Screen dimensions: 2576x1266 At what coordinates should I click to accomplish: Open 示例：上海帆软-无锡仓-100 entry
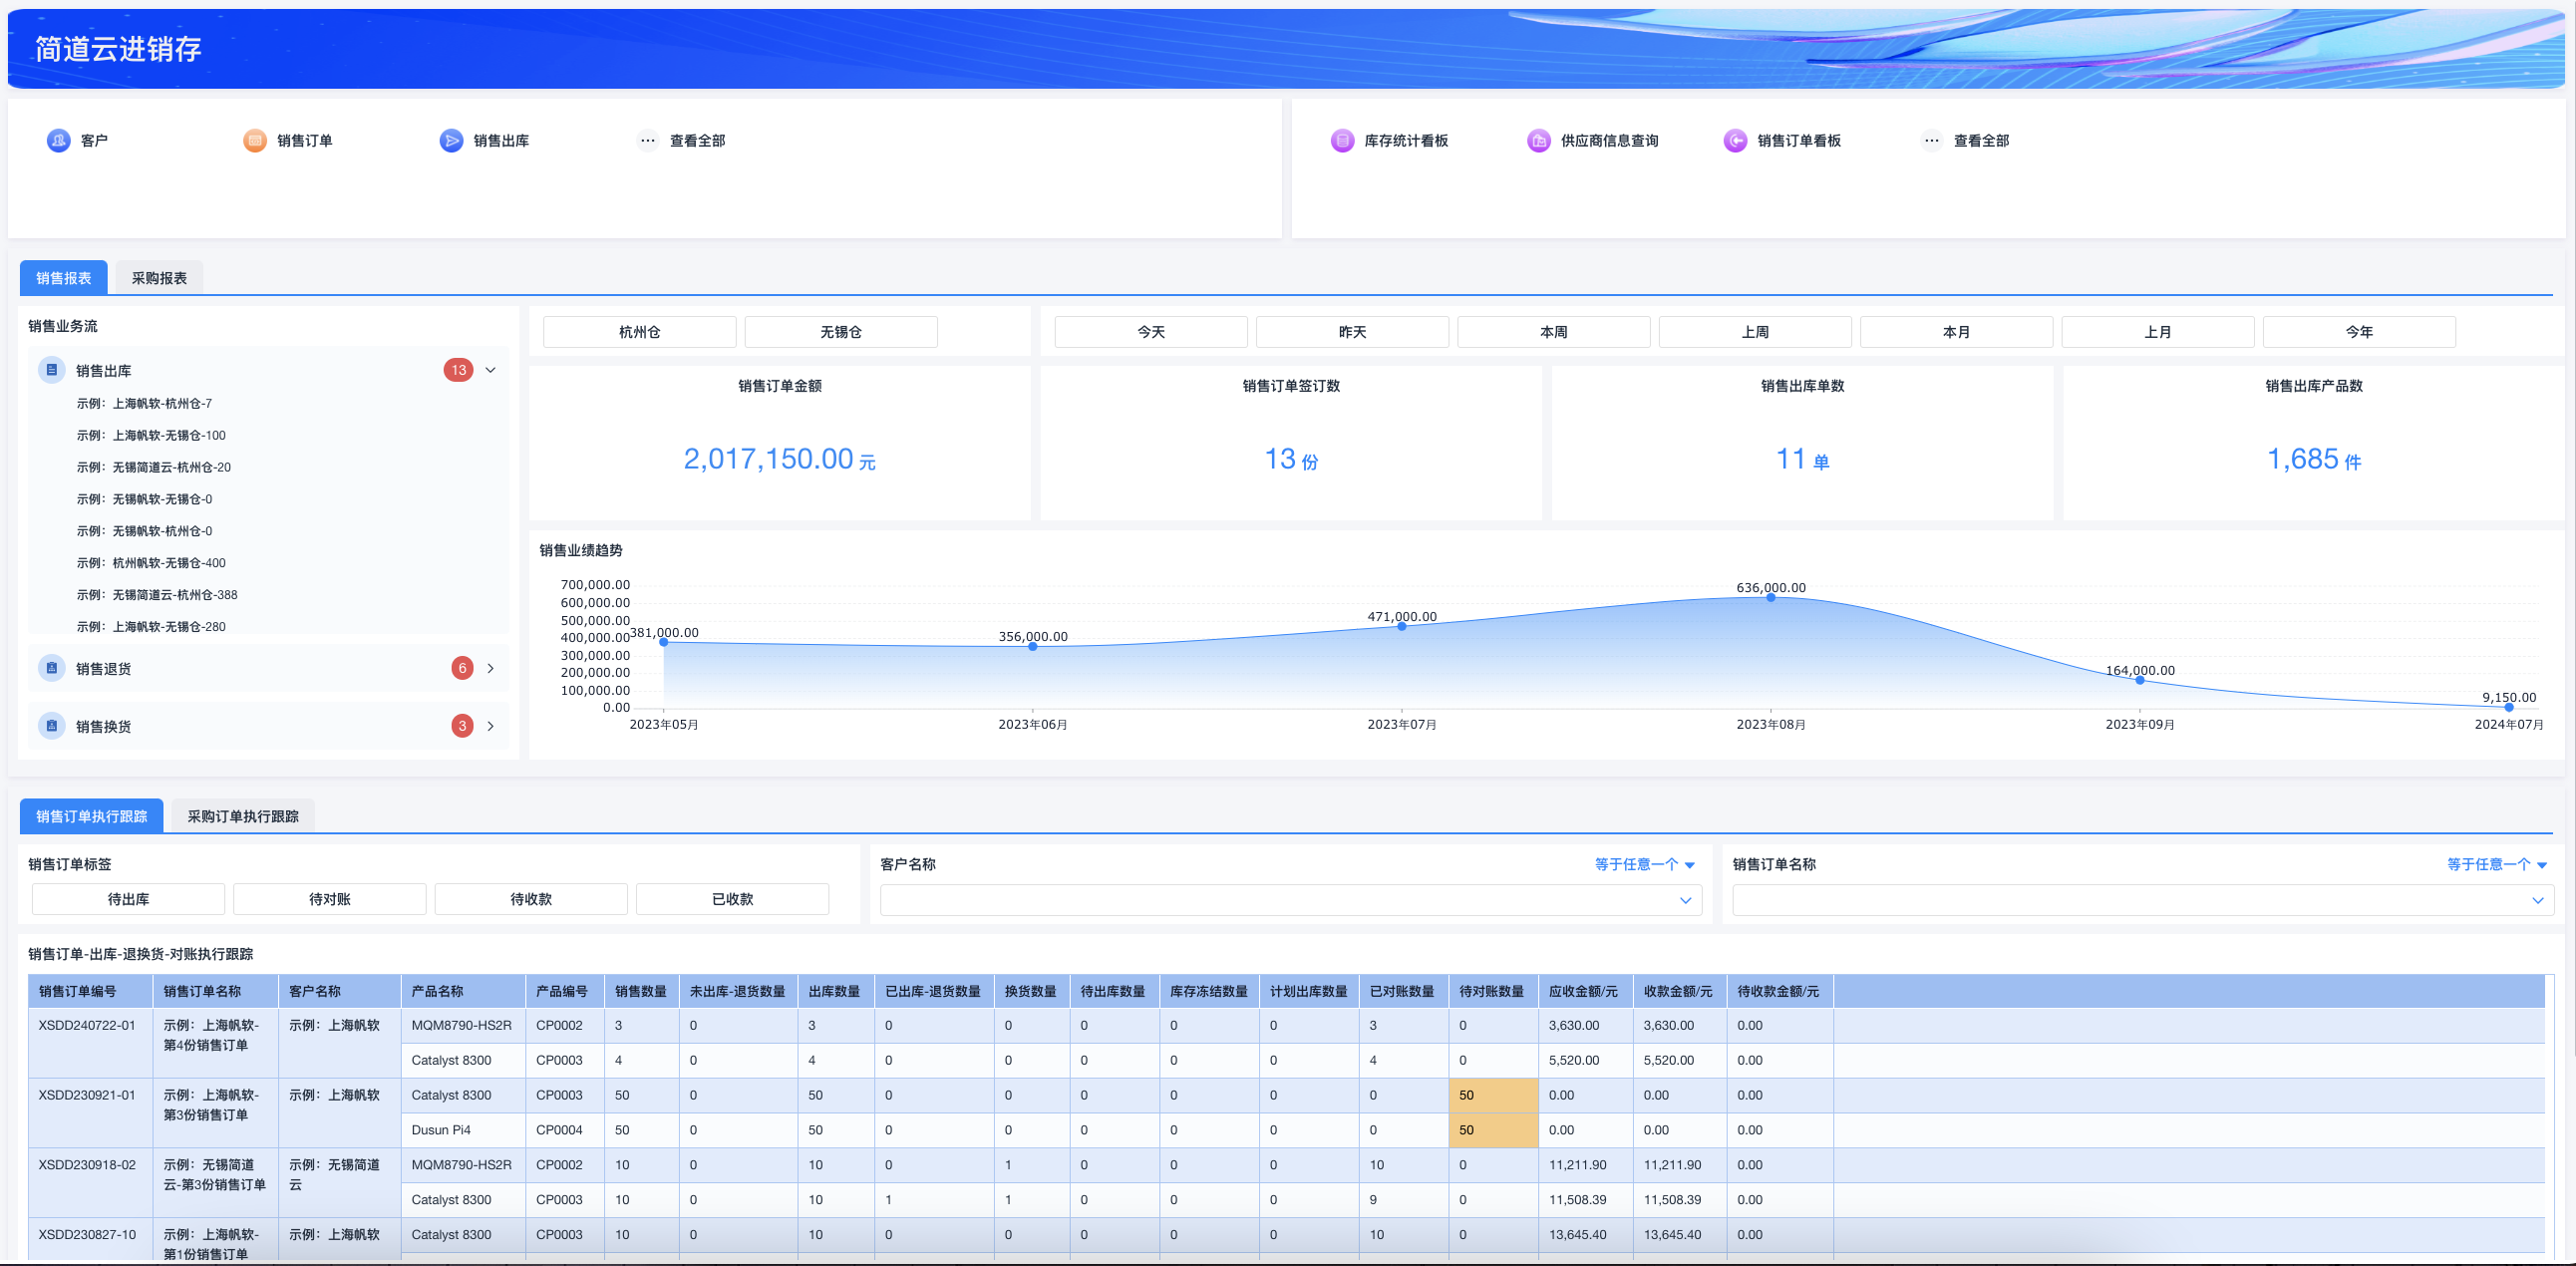point(151,435)
